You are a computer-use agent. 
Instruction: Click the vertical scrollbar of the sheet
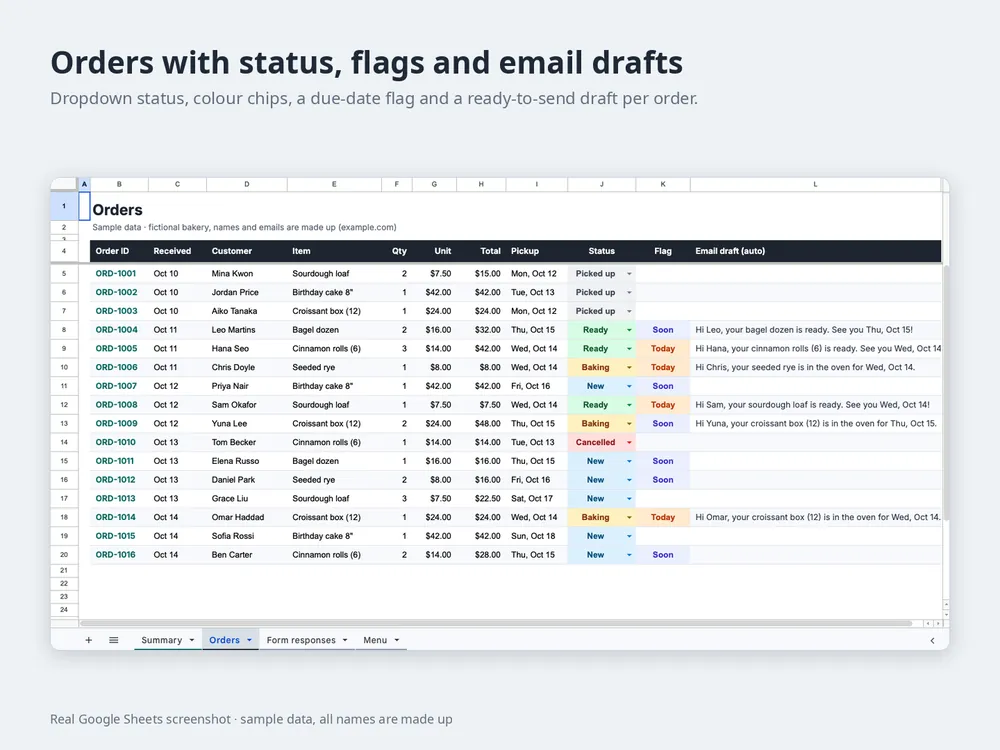pos(946,392)
